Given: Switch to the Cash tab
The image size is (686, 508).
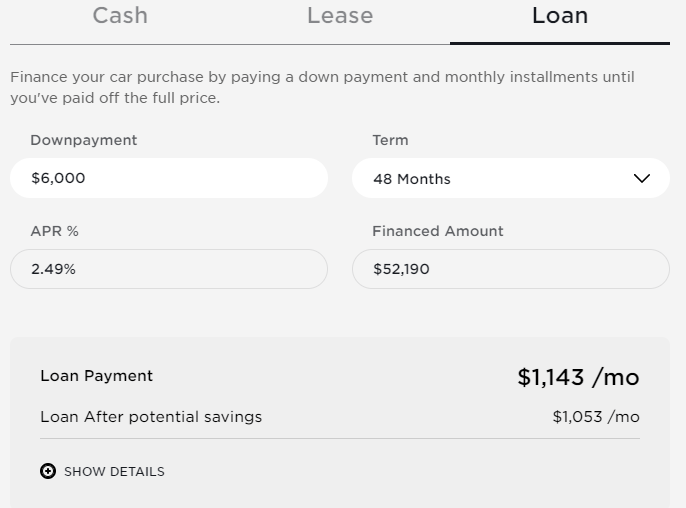Looking at the screenshot, I should (x=120, y=16).
